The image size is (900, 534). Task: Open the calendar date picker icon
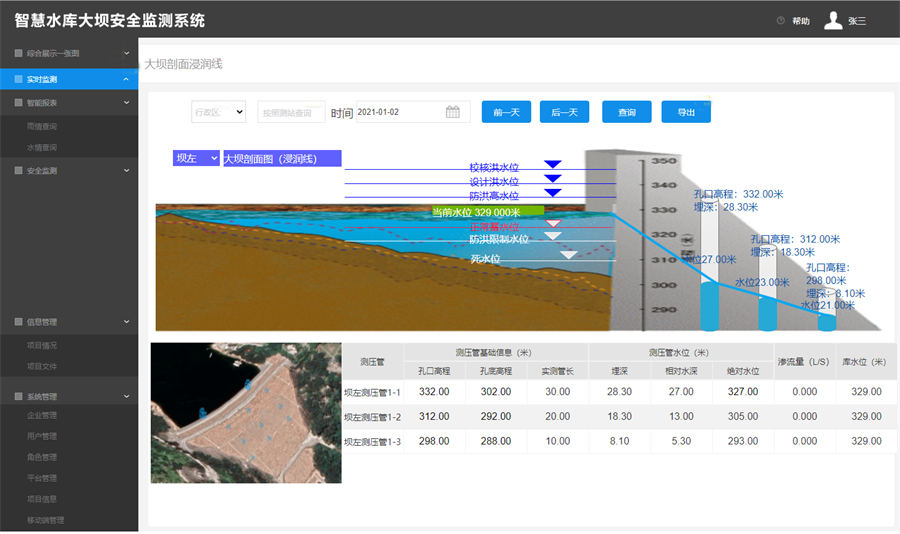click(x=452, y=112)
